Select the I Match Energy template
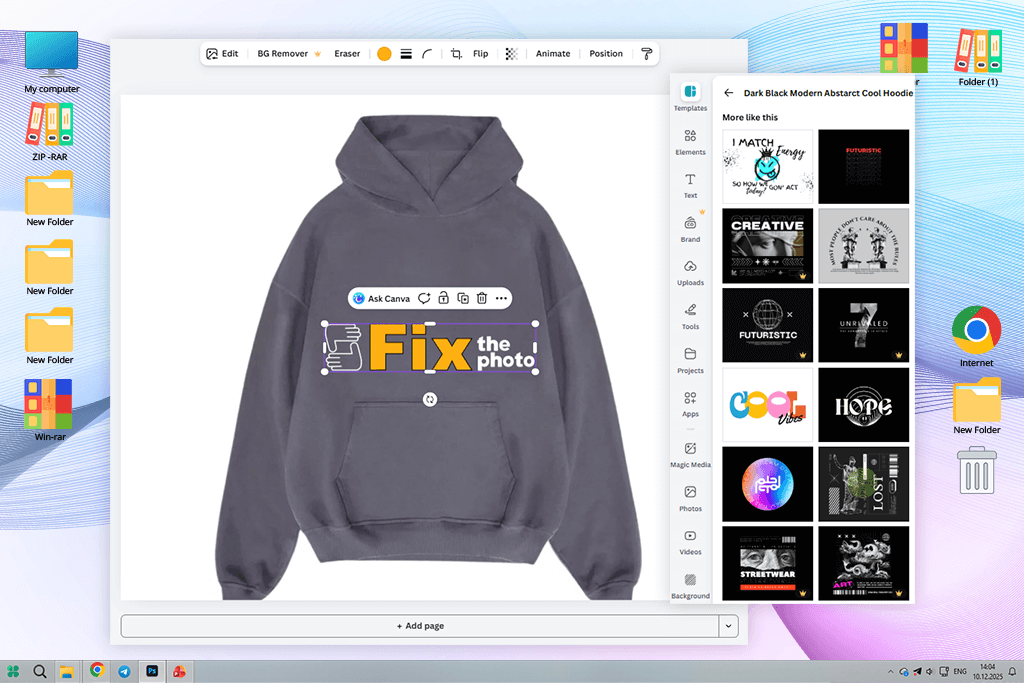The height and width of the screenshot is (683, 1024). 767,167
